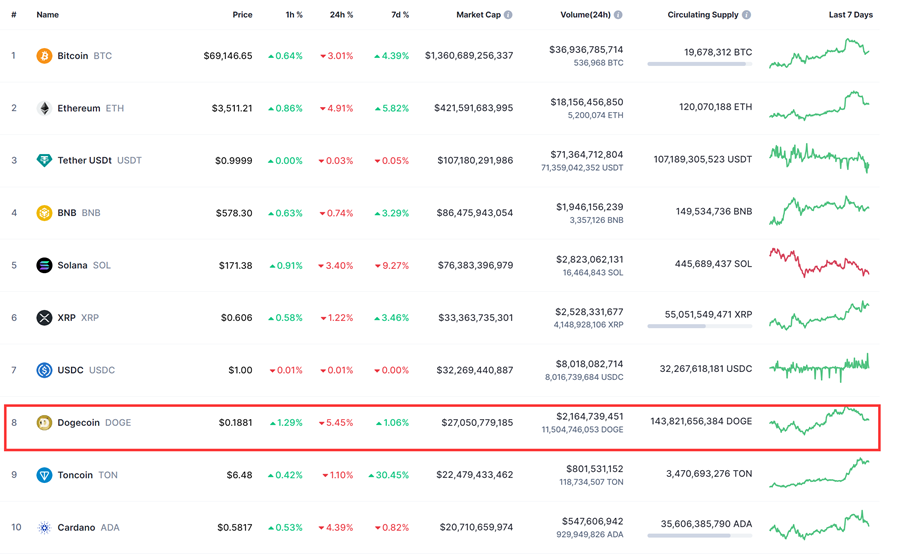This screenshot has height=554, width=900.
Task: Click the Circulating Supply info icon
Action: click(746, 15)
